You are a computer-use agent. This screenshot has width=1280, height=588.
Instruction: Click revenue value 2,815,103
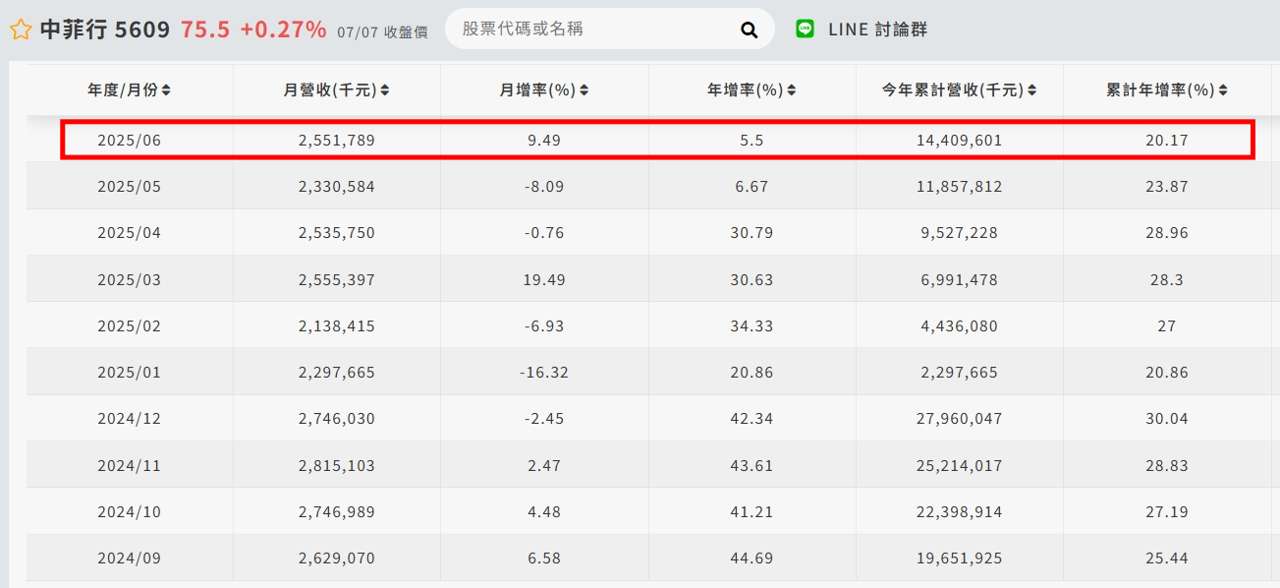(336, 466)
